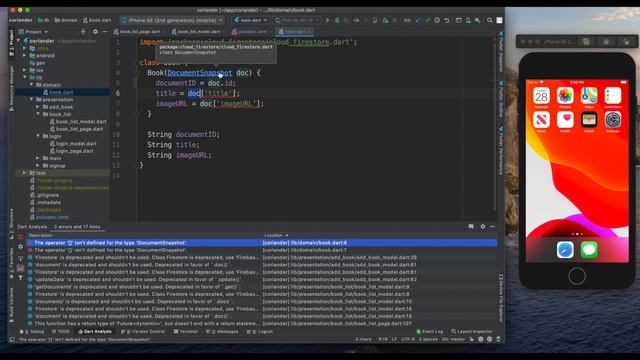Viewport: 640px width, 360px height.
Task: Open Project panel gear settings
Action: tap(95, 31)
